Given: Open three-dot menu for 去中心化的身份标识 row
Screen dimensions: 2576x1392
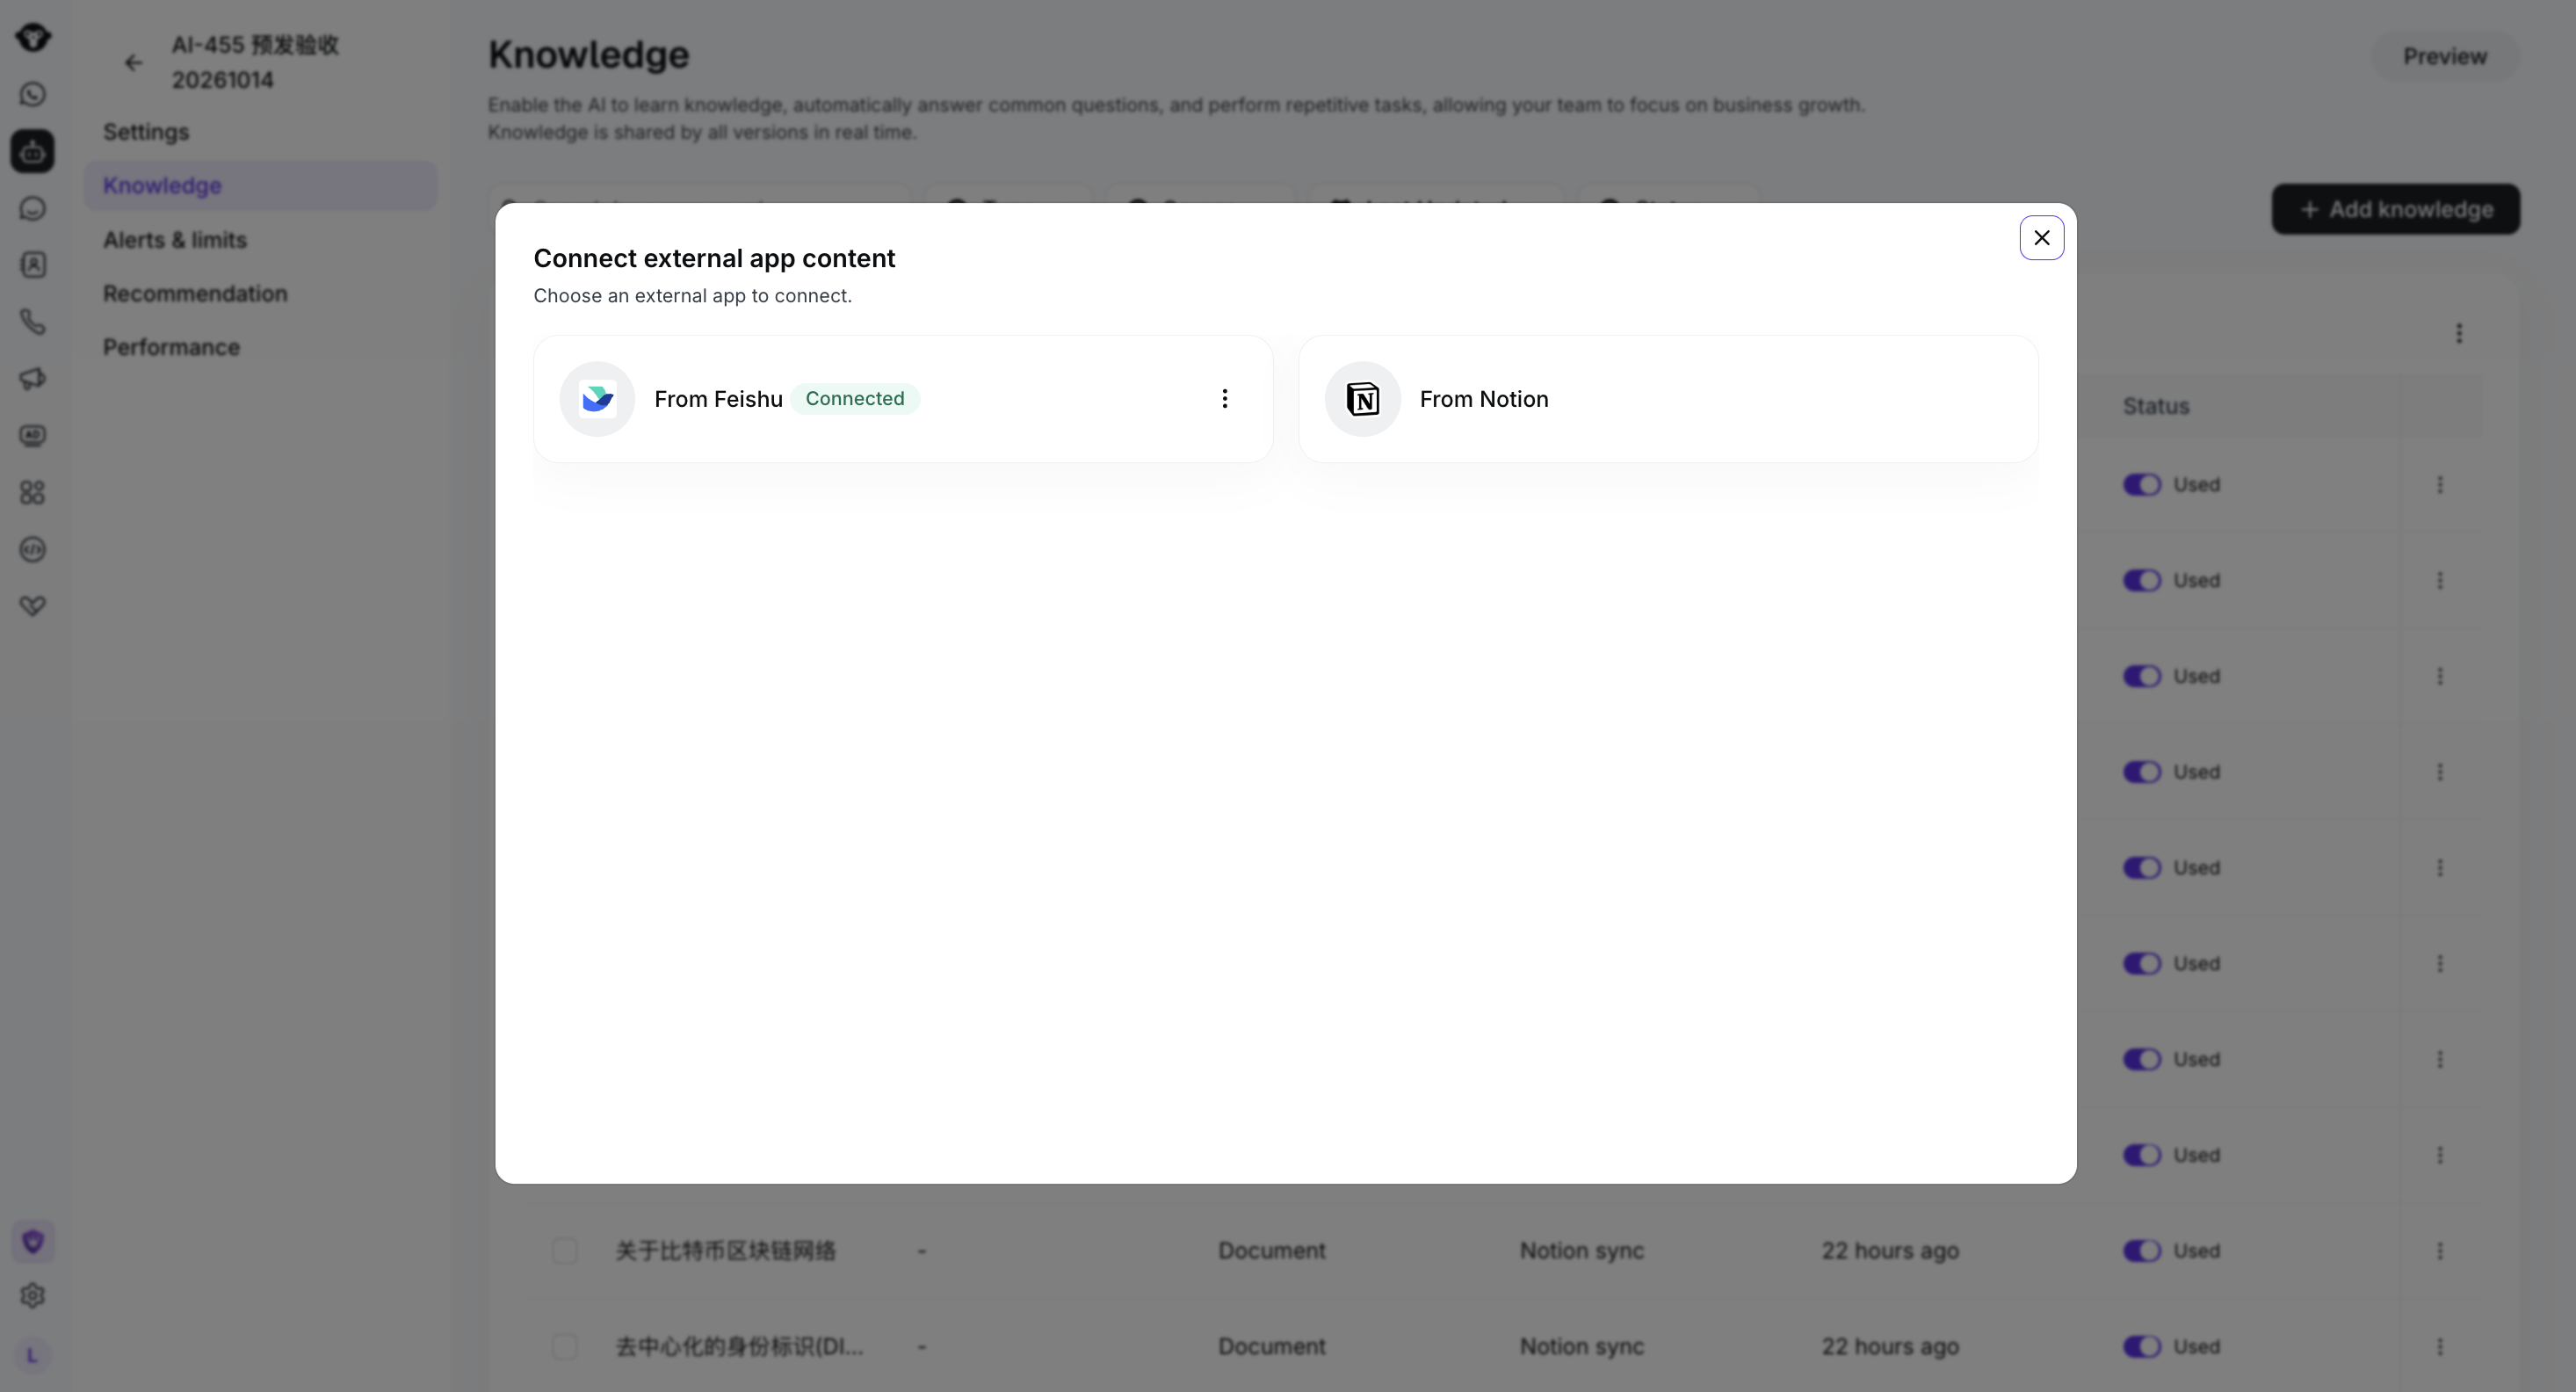Looking at the screenshot, I should [2440, 1347].
